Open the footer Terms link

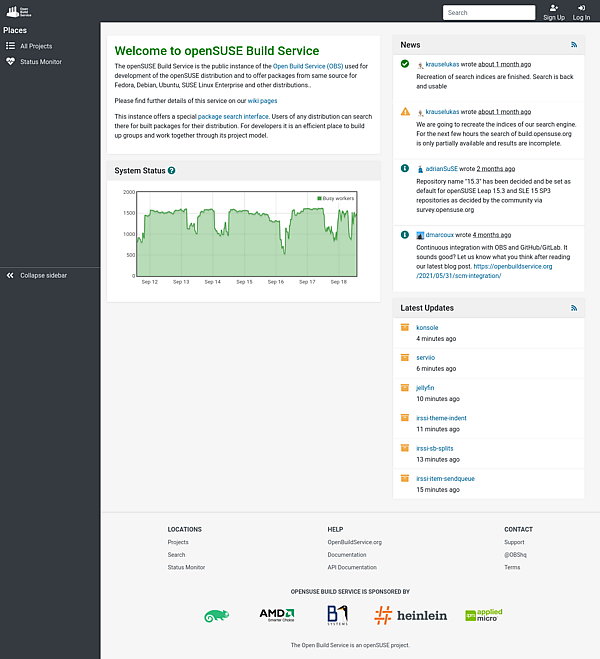point(512,567)
